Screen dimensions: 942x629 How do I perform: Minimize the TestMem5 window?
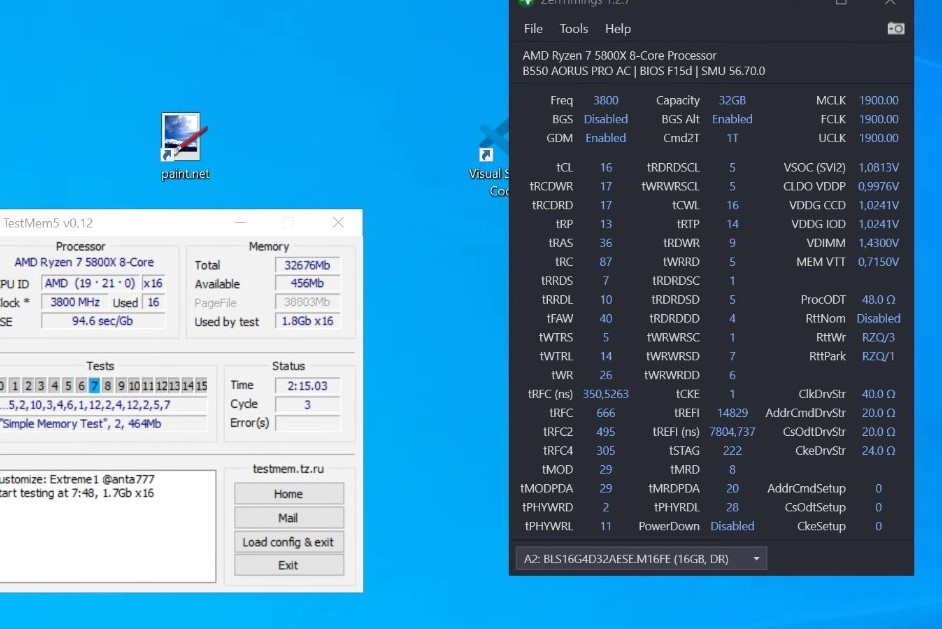click(x=240, y=223)
